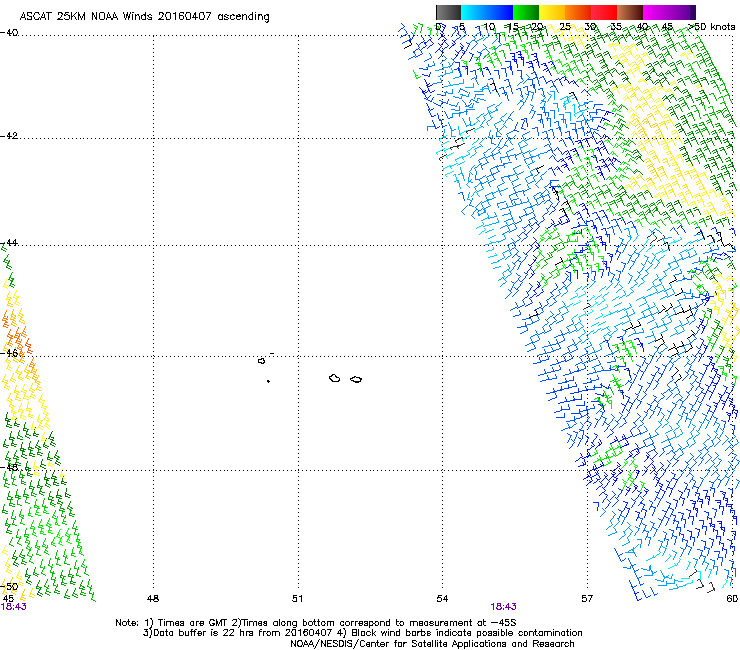
Task: Click the -50 latitude axis label
Action: pos(9,586)
